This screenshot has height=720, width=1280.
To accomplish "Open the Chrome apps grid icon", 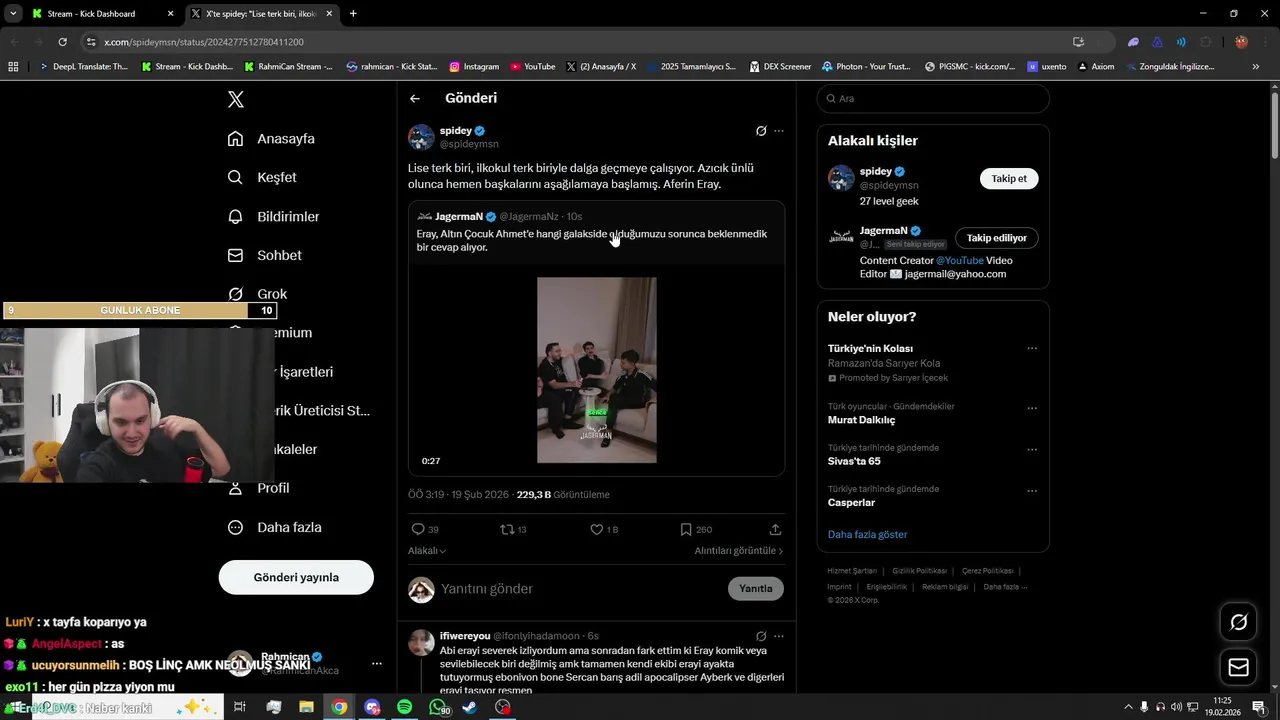I will coord(13,67).
